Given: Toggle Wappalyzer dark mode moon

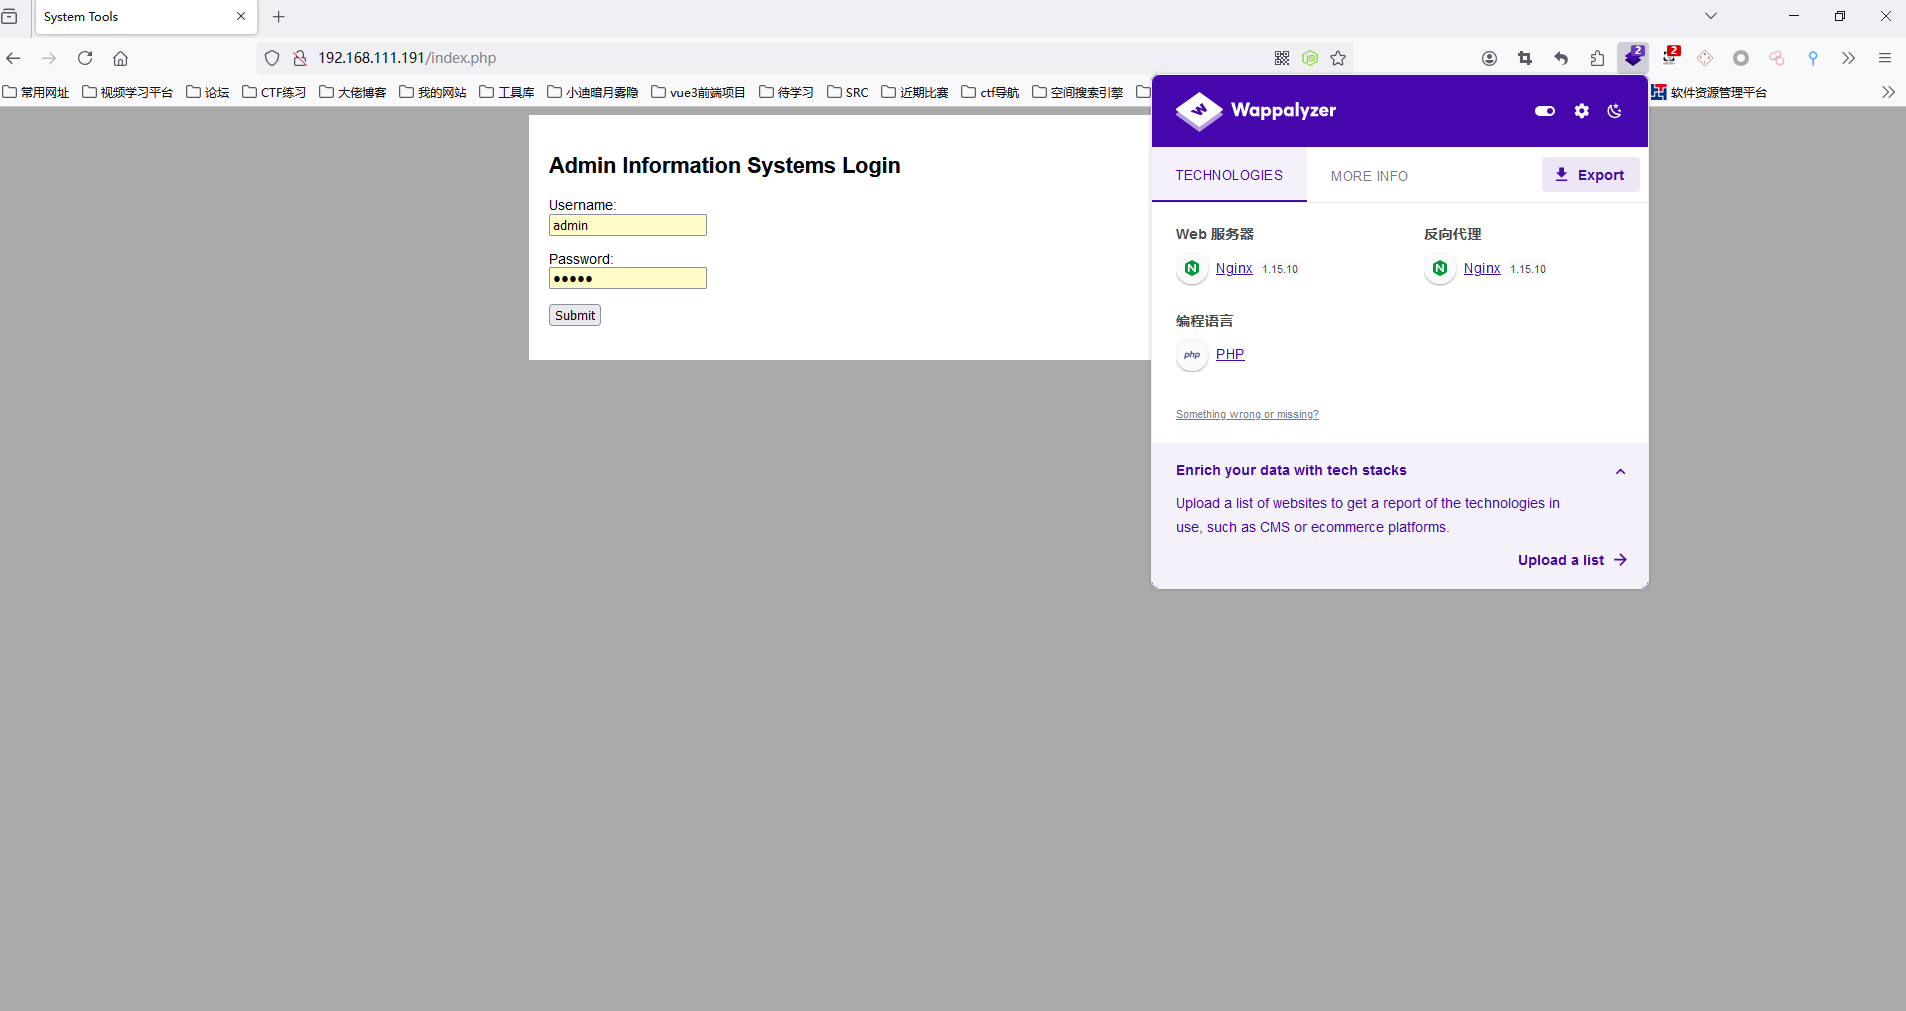Looking at the screenshot, I should pyautogui.click(x=1614, y=111).
